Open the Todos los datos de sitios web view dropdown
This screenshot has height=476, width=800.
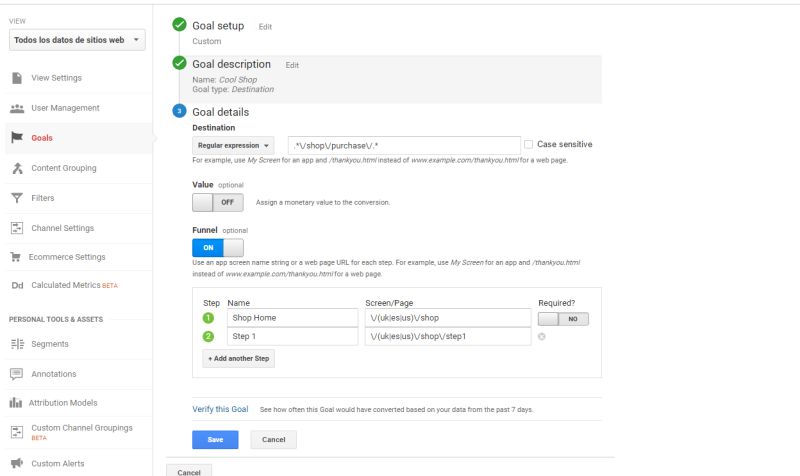pos(77,40)
